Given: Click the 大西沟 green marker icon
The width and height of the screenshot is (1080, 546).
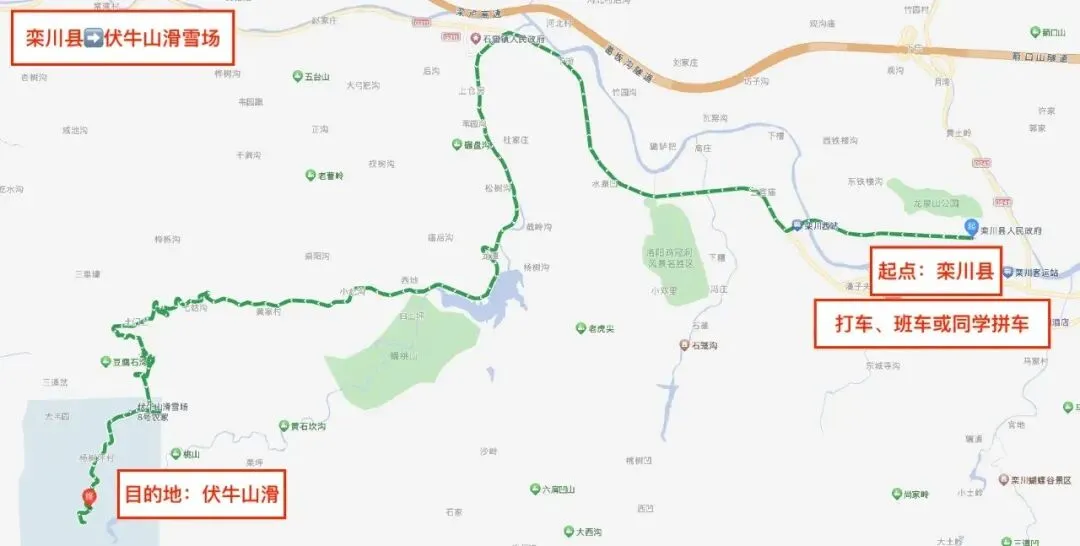Looking at the screenshot, I should point(568,532).
